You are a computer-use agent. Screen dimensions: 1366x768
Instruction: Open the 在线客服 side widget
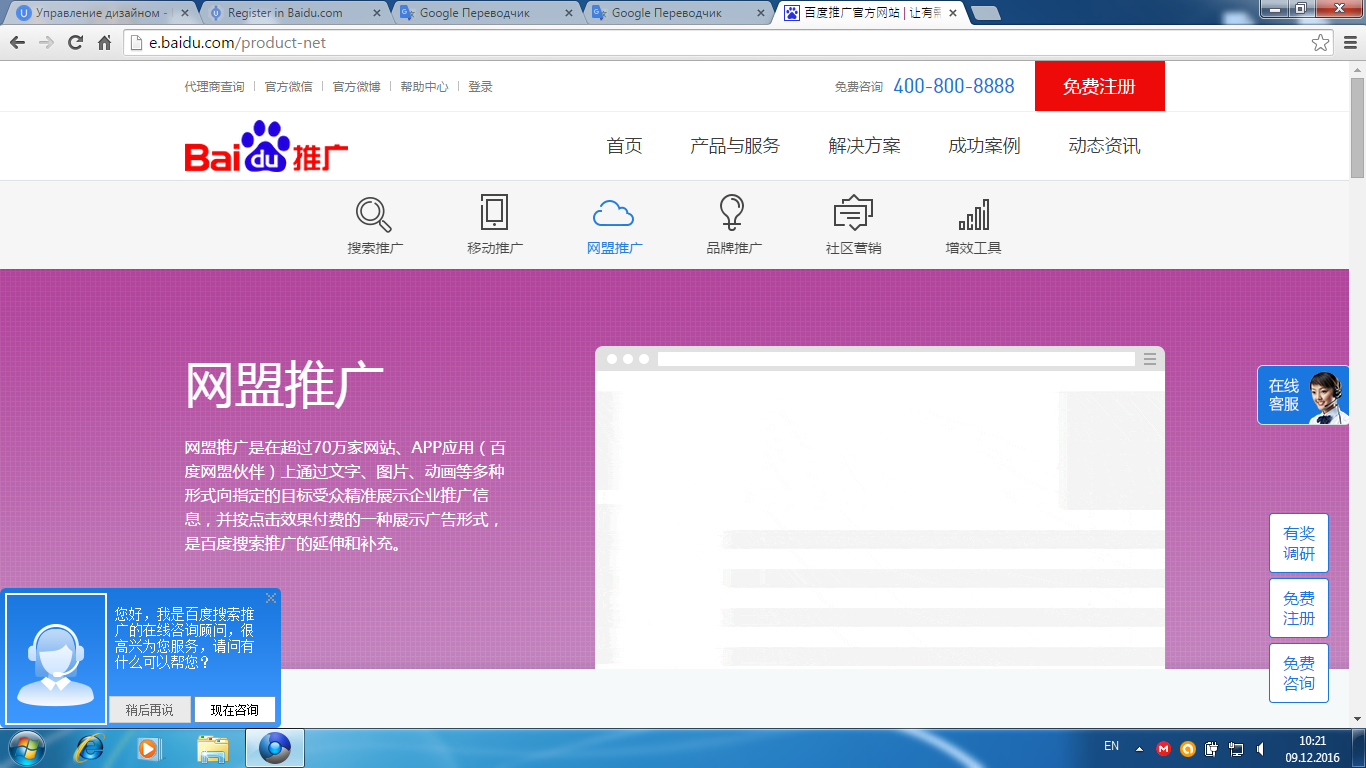1303,395
